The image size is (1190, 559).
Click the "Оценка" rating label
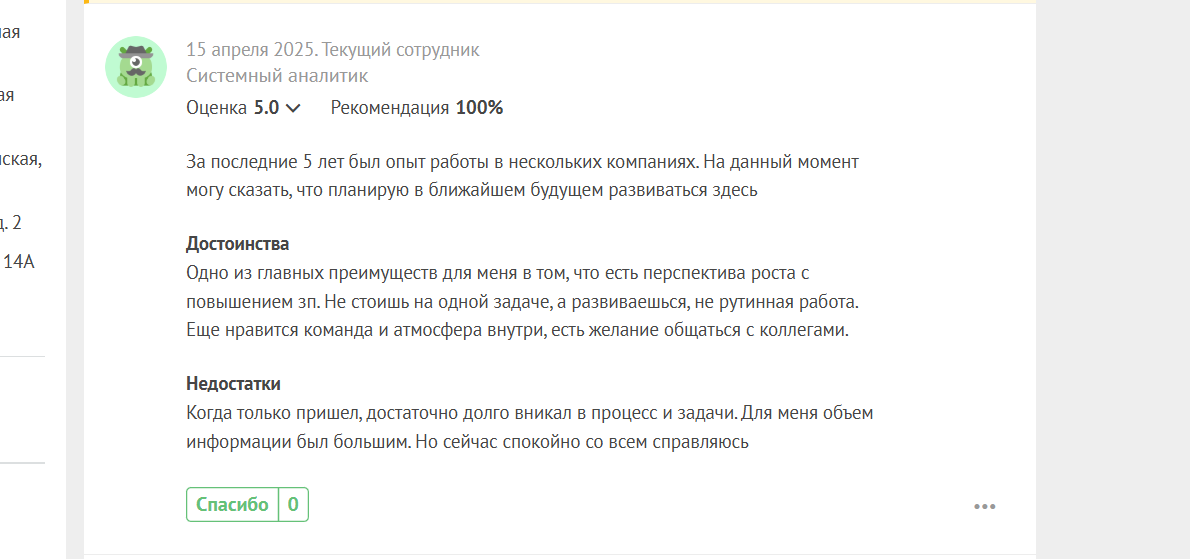217,108
